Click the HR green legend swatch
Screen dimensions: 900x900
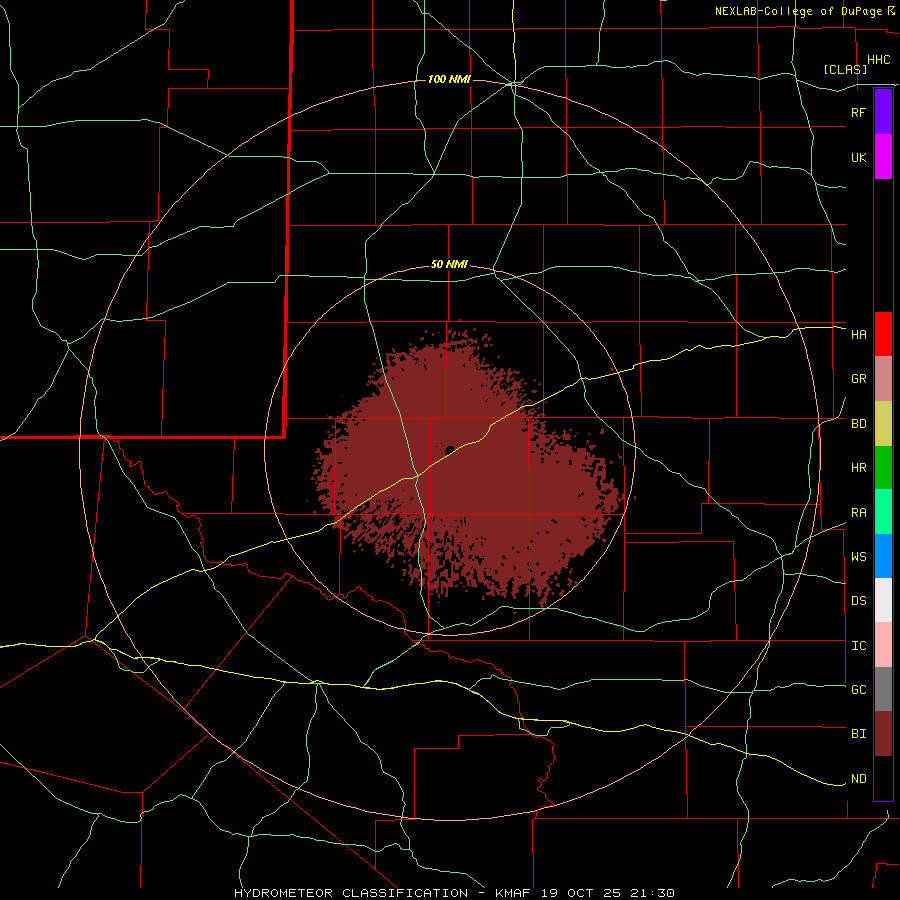(883, 468)
